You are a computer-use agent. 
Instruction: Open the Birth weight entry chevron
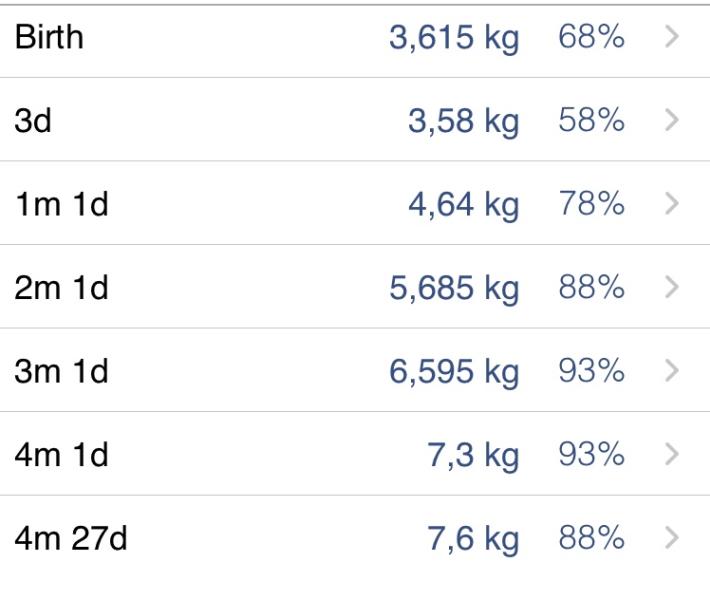[672, 37]
